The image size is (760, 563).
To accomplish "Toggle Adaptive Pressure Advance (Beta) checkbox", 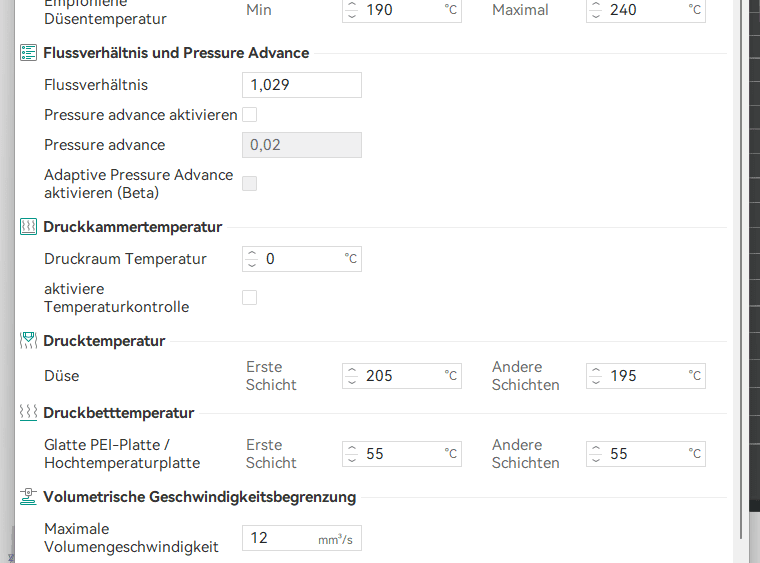I will (250, 183).
